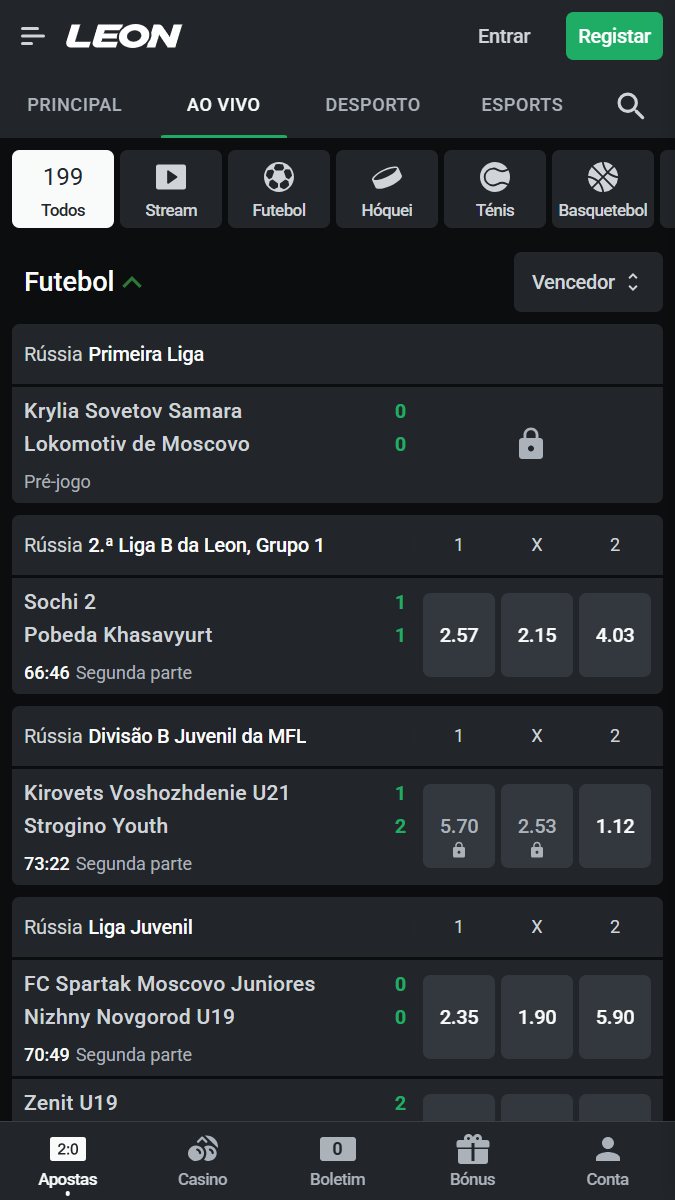675x1200 pixels.
Task: Go to Conta profile
Action: (x=607, y=1160)
